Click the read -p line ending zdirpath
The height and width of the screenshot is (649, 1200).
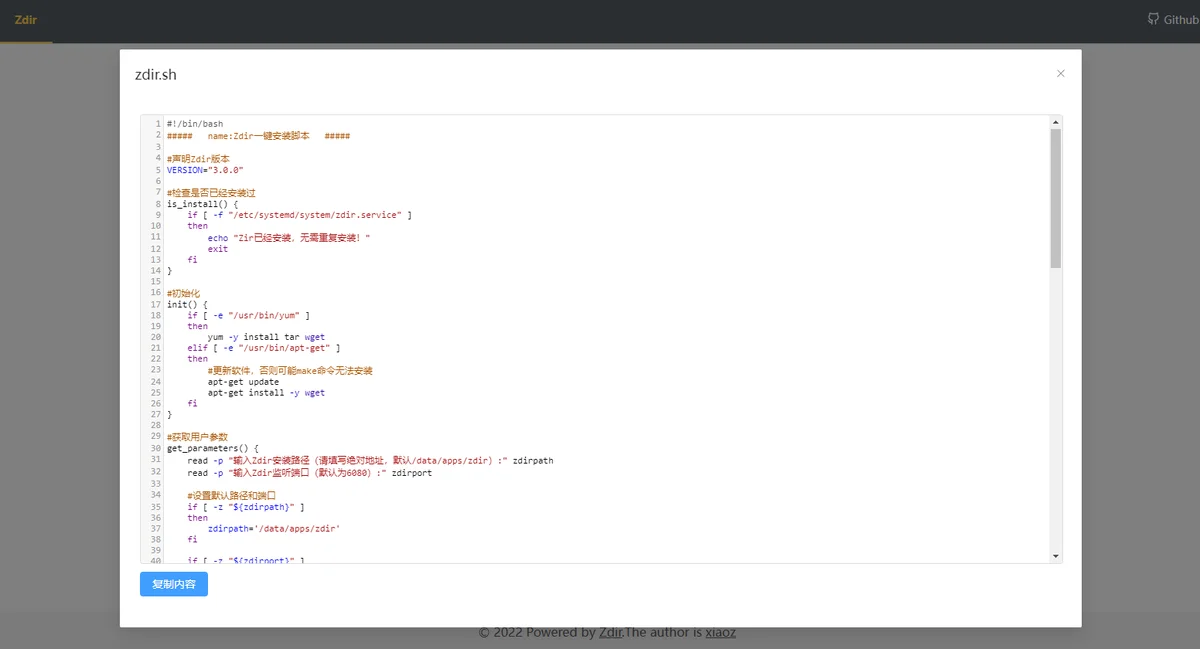pyautogui.click(x=370, y=460)
